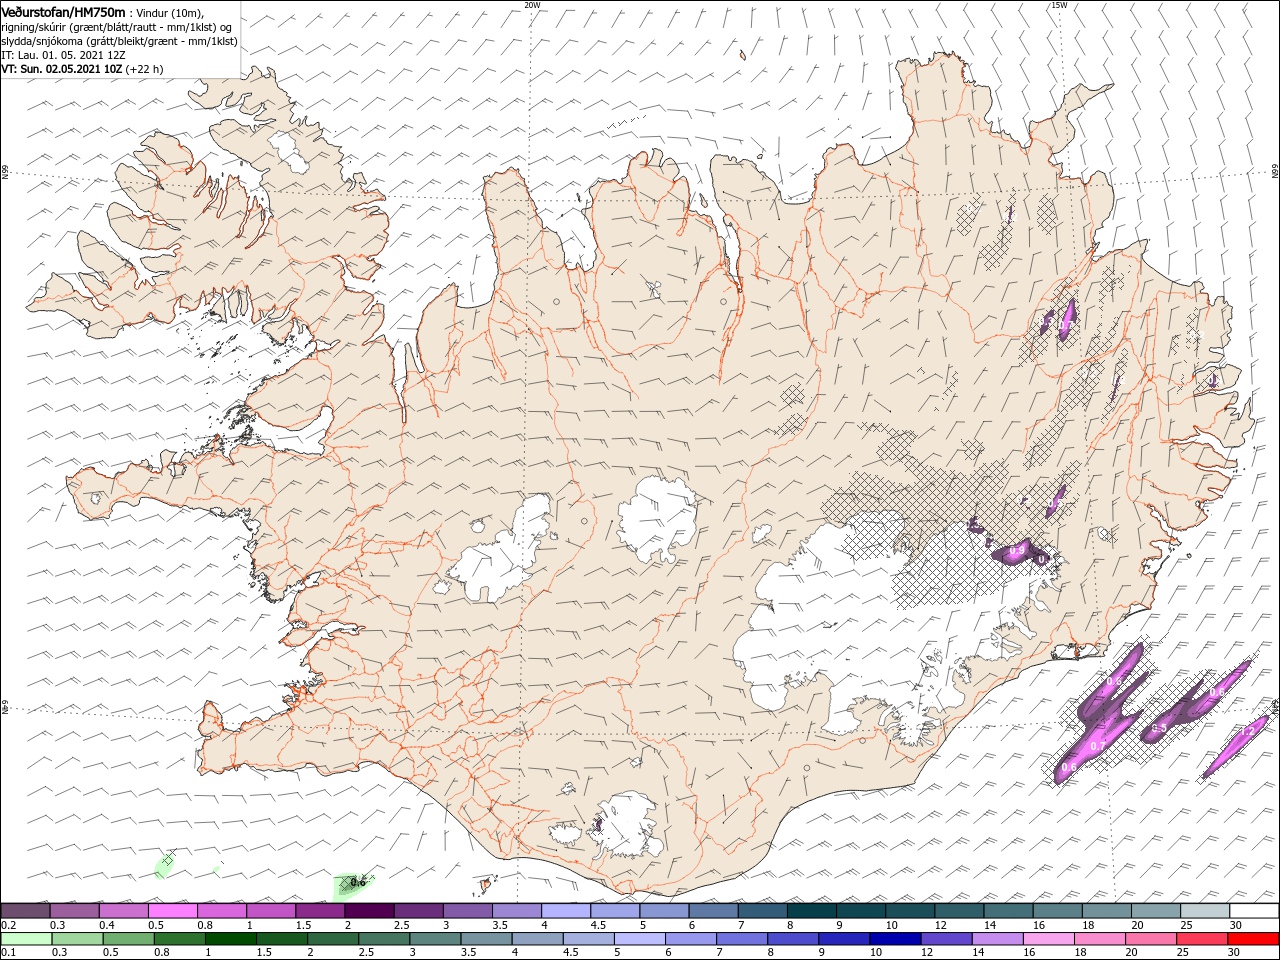Click the 15W longitude label

(x=1058, y=5)
